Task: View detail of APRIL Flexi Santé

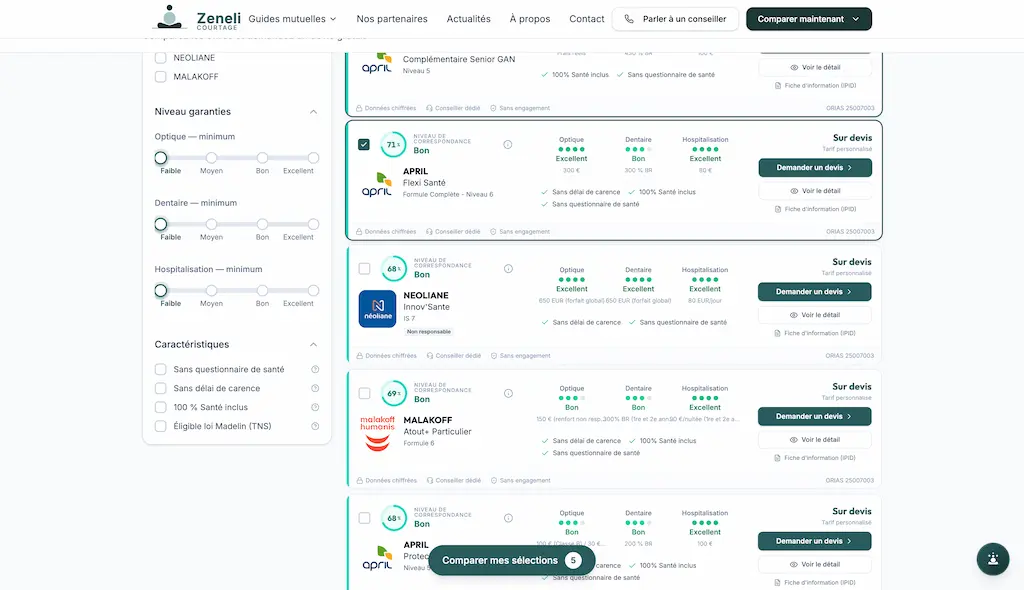Action: [x=815, y=191]
